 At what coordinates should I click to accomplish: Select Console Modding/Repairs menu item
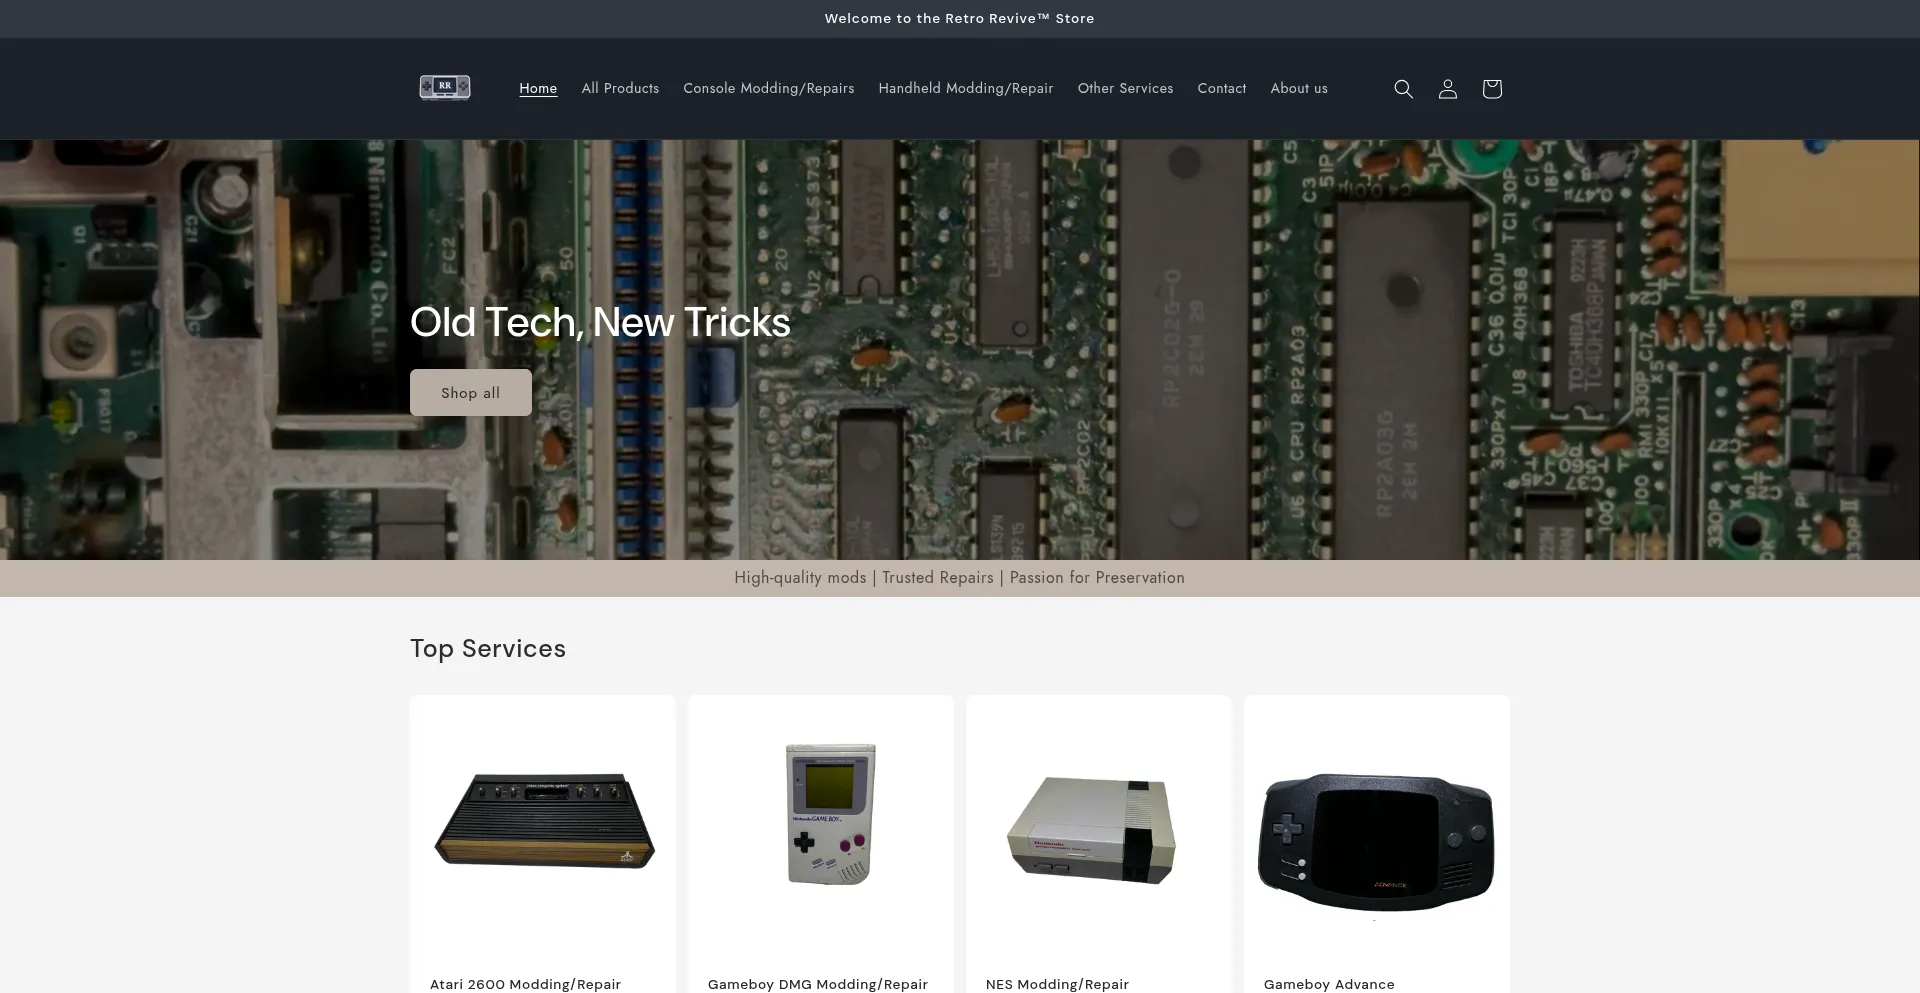click(x=768, y=88)
